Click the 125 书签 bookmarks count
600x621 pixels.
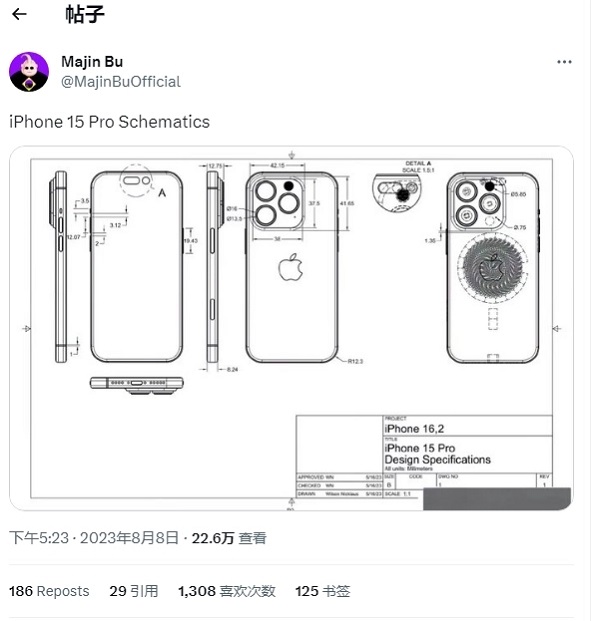[322, 591]
